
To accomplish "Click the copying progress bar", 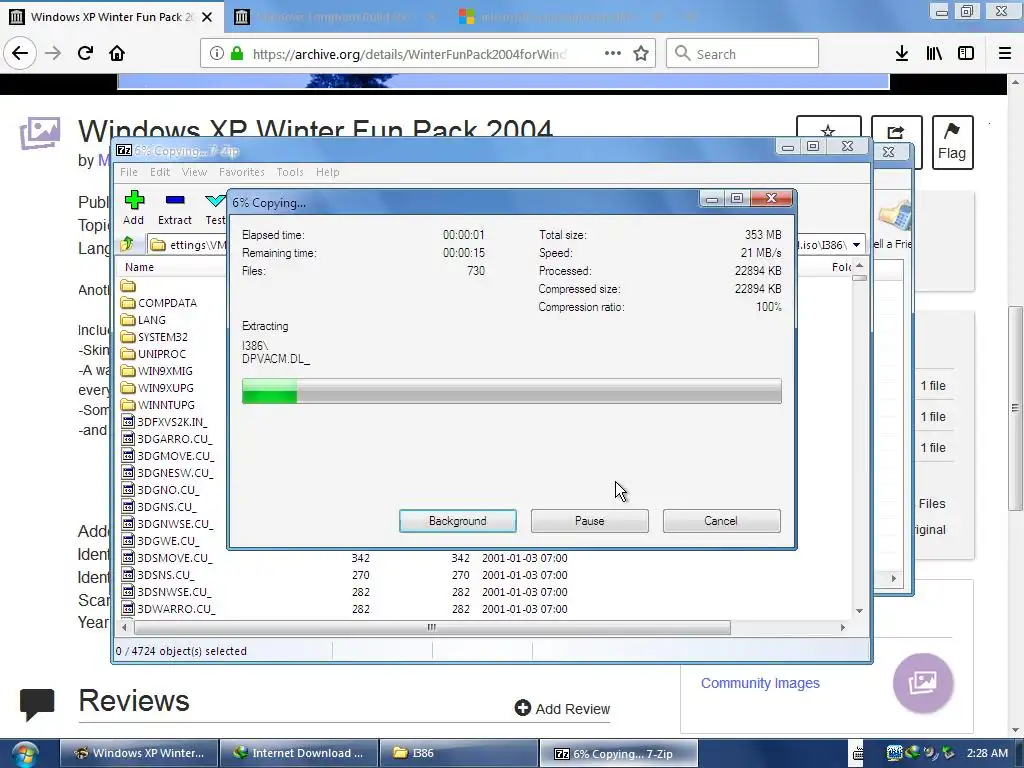I will point(511,391).
